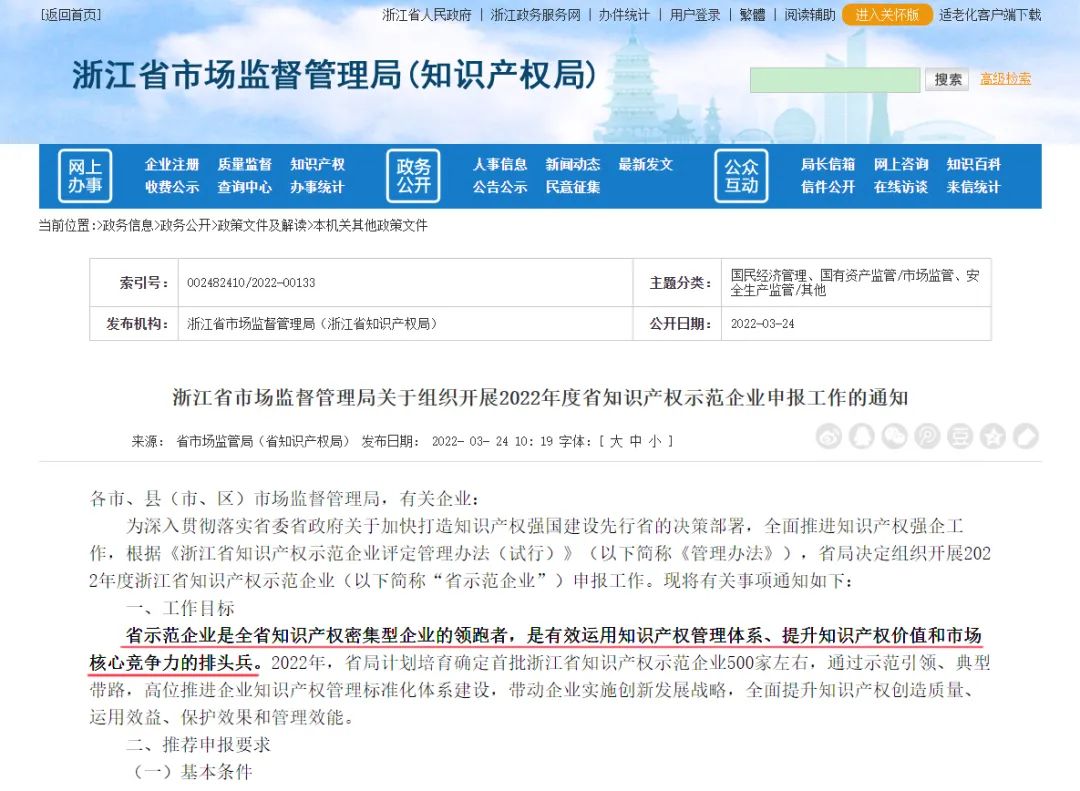Click the 返回首页 link at top left
This screenshot has width=1080, height=791.
tap(71, 15)
